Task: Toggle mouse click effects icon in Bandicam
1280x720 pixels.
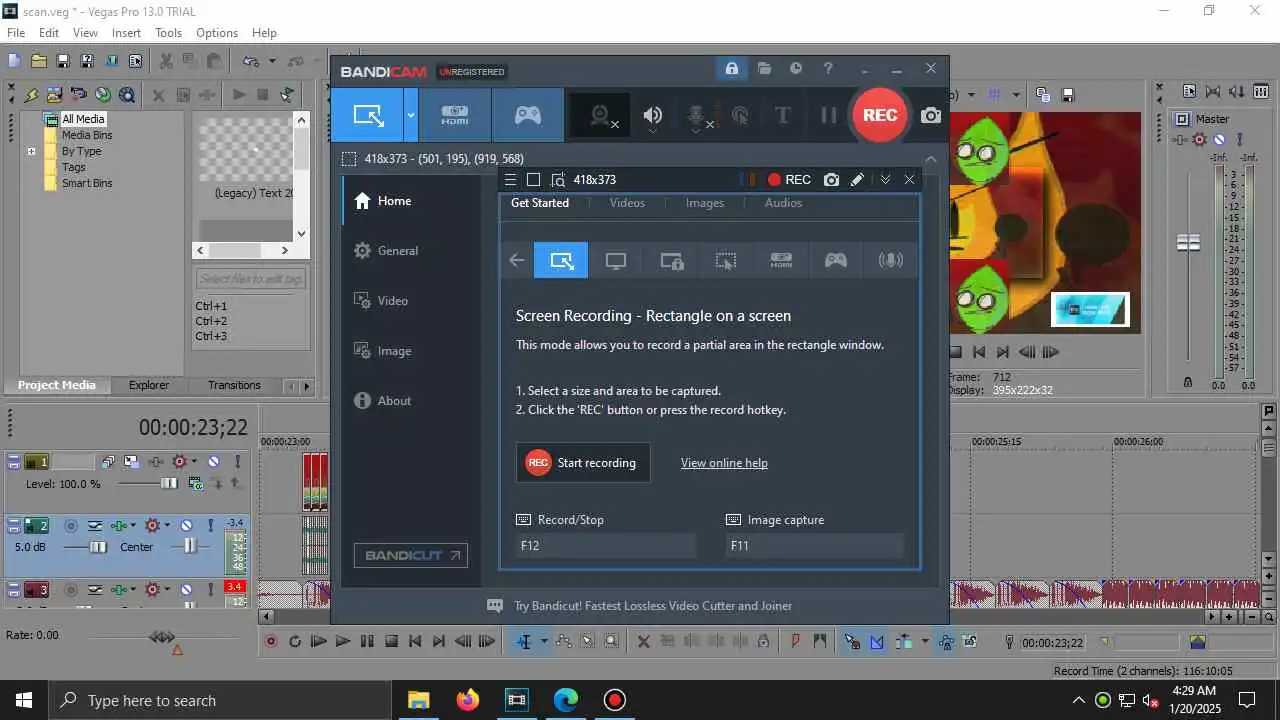Action: click(x=740, y=116)
